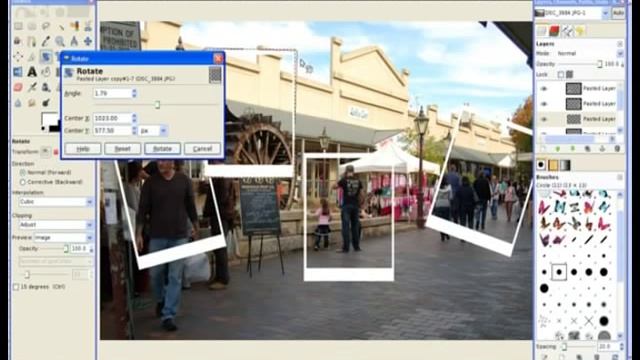640x360 pixels.
Task: Hide the first Pasted Layer
Action: tap(544, 89)
